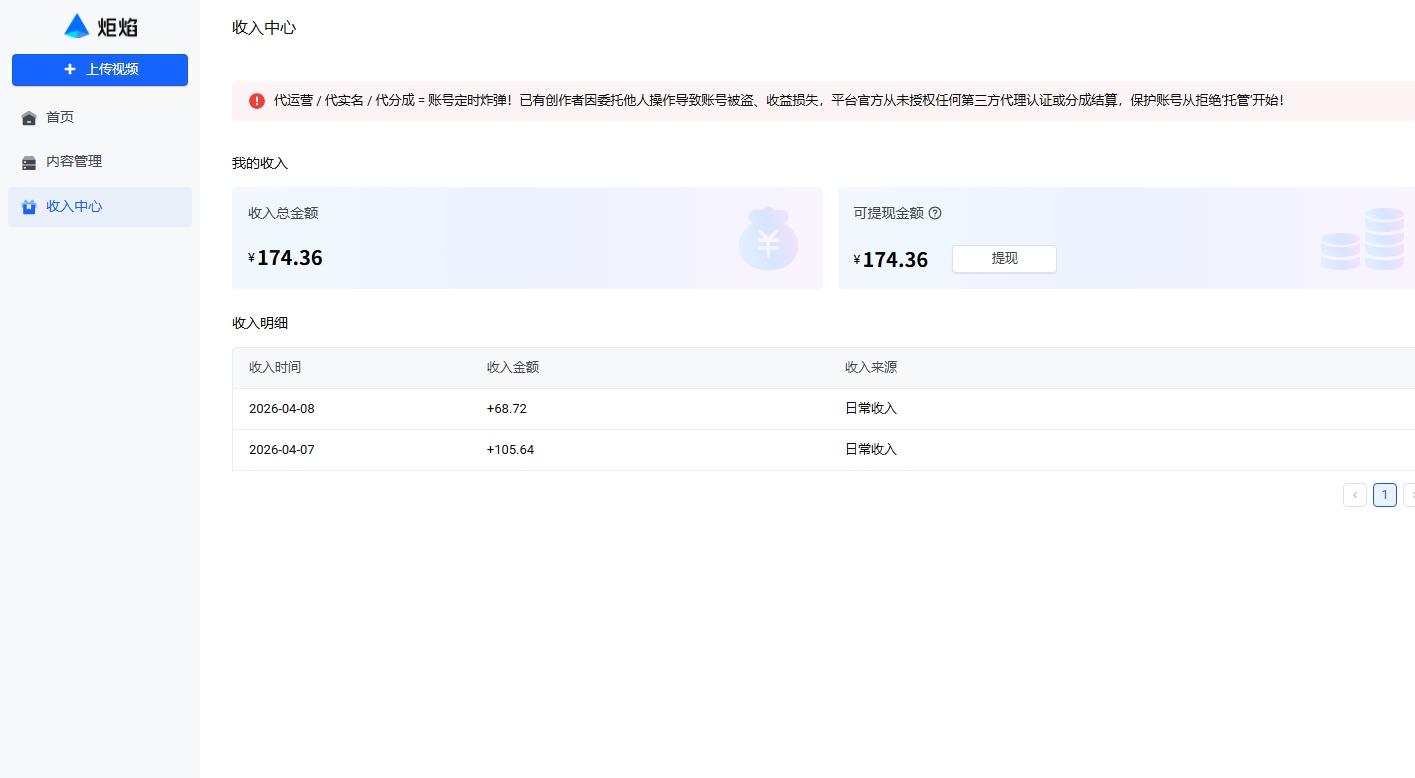
Task: Click the 提现 withdraw button
Action: point(1004,259)
